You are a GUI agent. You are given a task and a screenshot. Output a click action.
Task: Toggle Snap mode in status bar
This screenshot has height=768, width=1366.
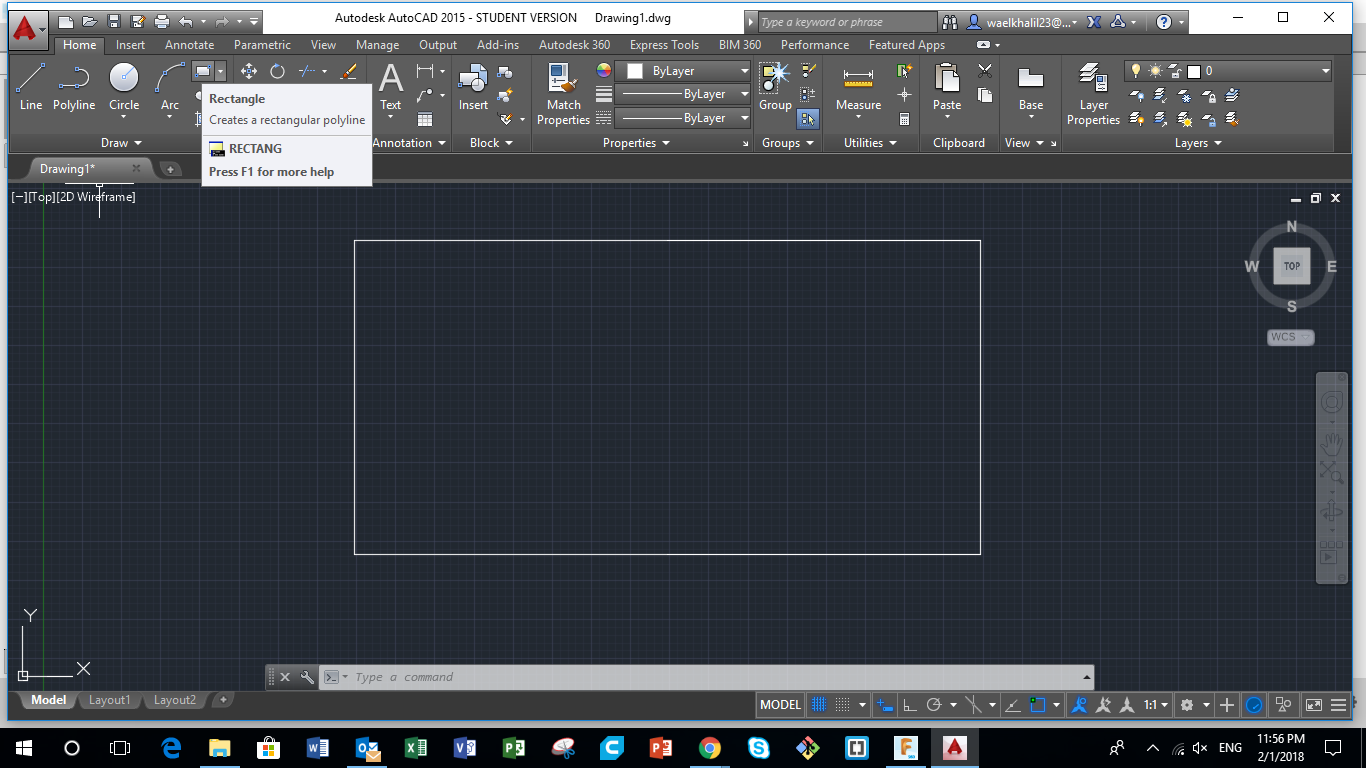coord(843,705)
